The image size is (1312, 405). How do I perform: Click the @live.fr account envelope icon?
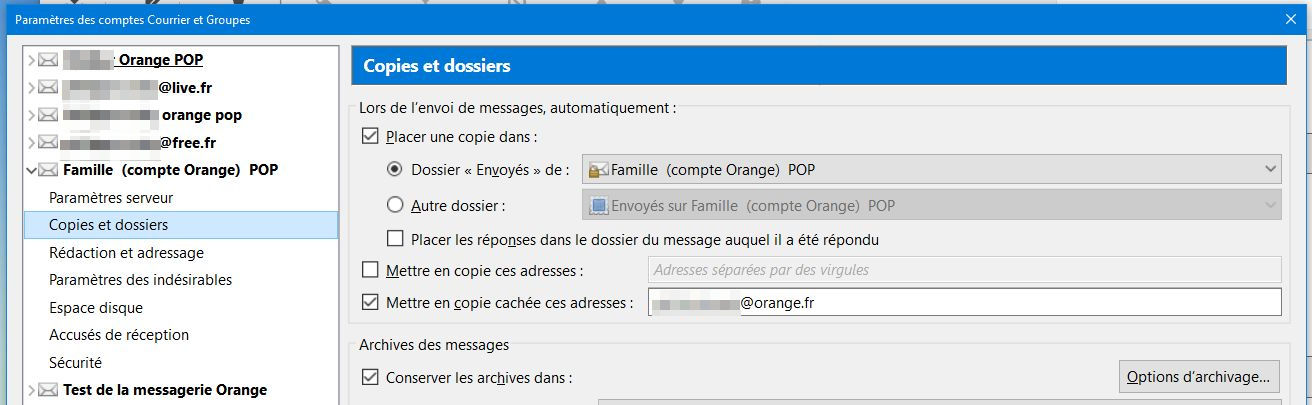[48, 88]
